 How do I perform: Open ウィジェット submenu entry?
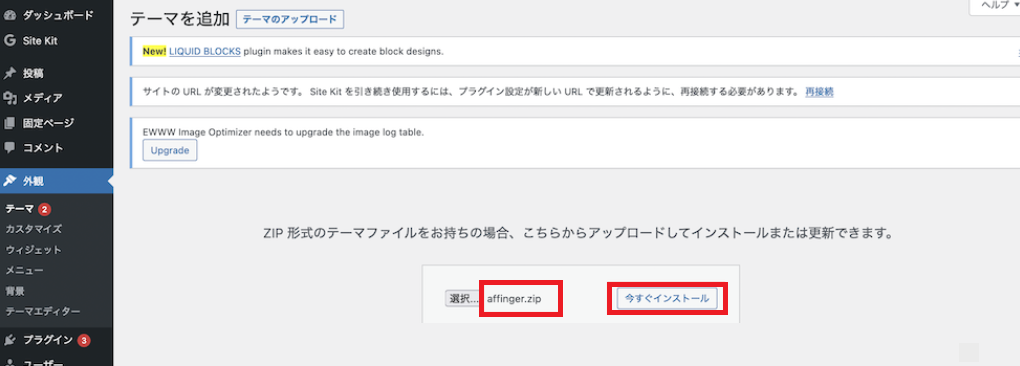point(34,250)
